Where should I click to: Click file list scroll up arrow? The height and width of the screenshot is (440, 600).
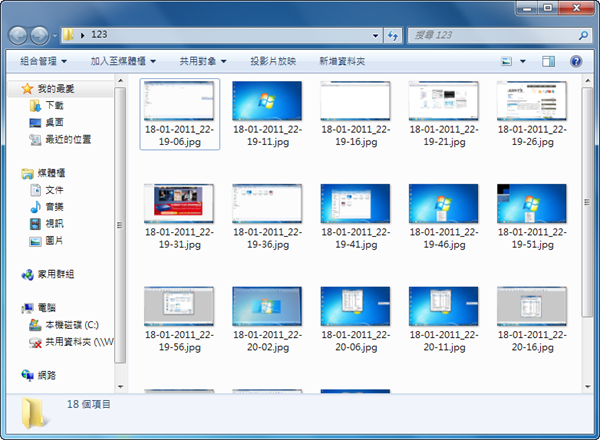587,81
